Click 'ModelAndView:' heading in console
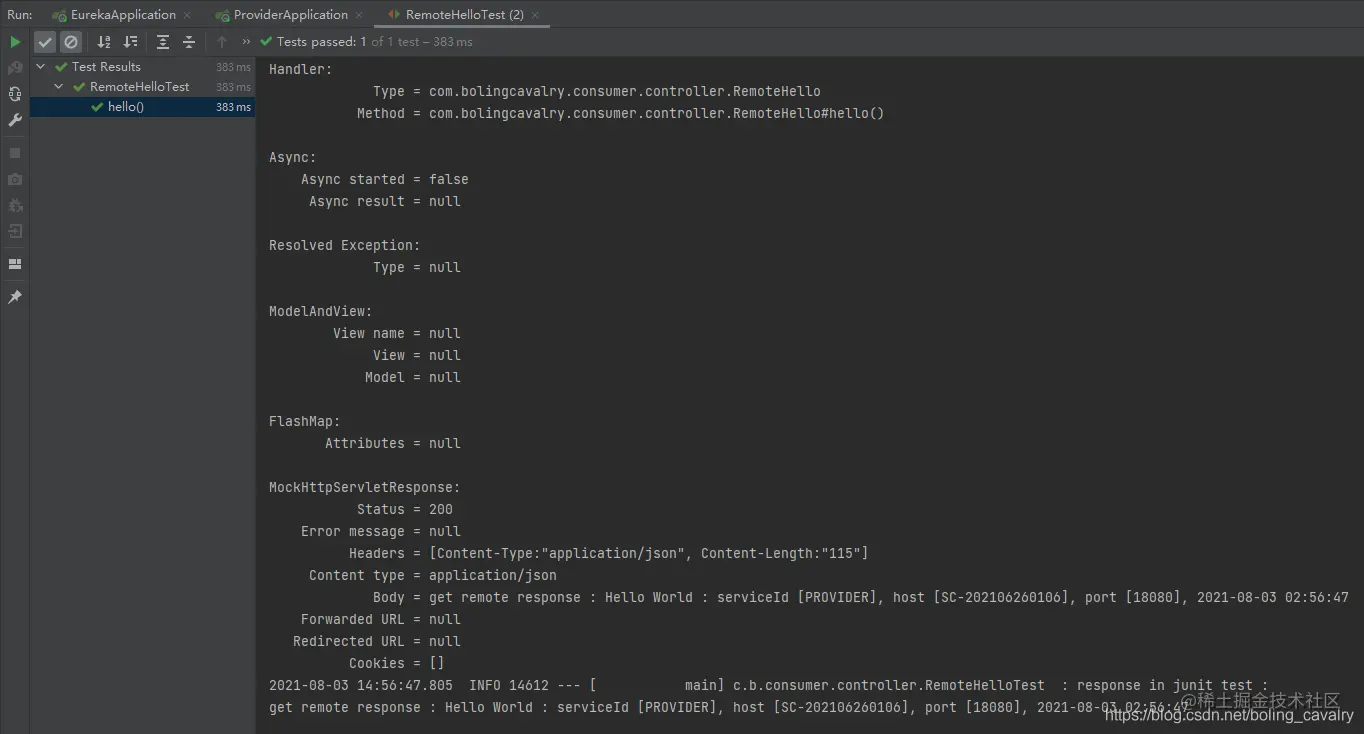 (x=321, y=311)
